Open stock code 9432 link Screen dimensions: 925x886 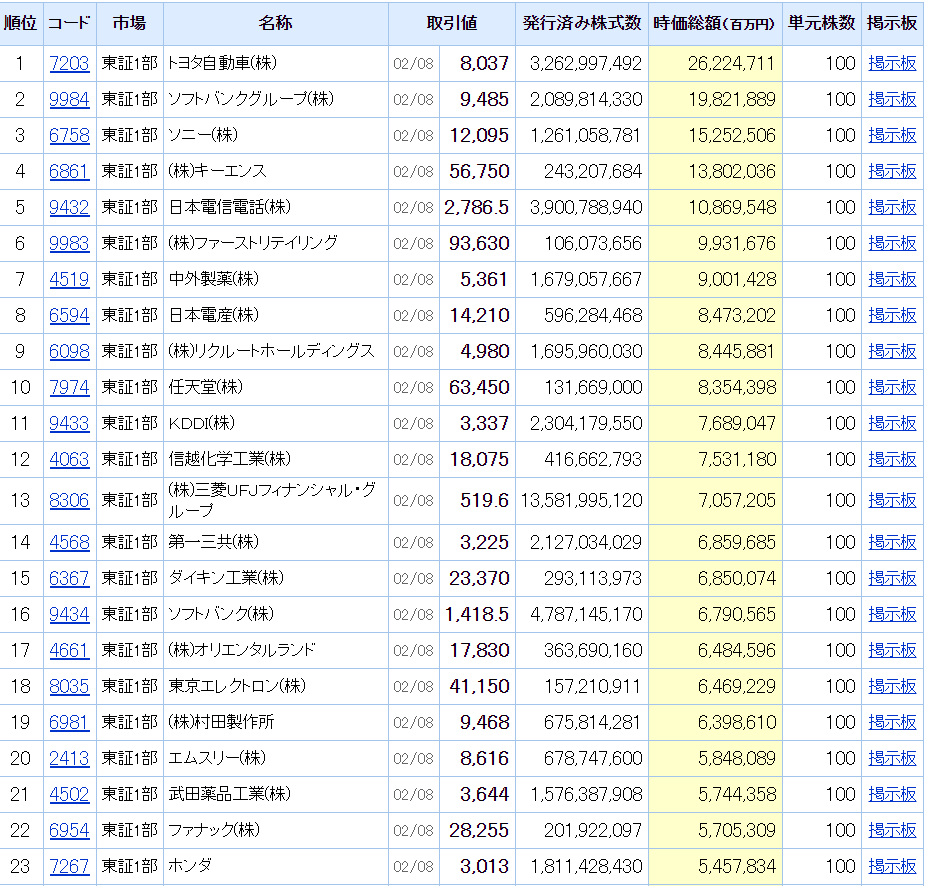point(69,207)
